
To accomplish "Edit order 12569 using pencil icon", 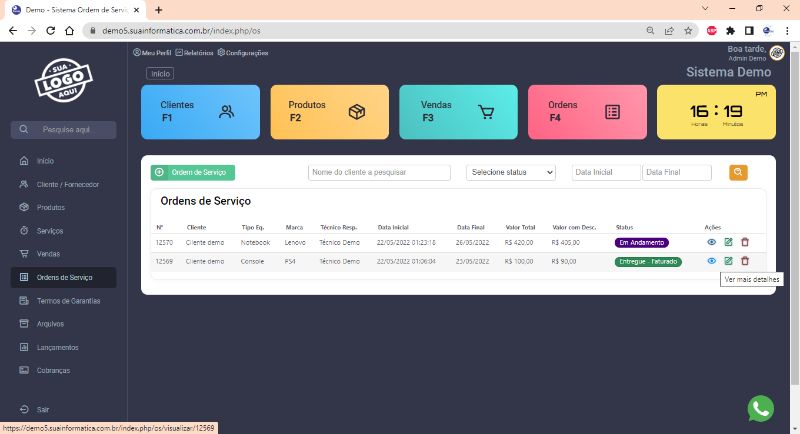I will 728,261.
